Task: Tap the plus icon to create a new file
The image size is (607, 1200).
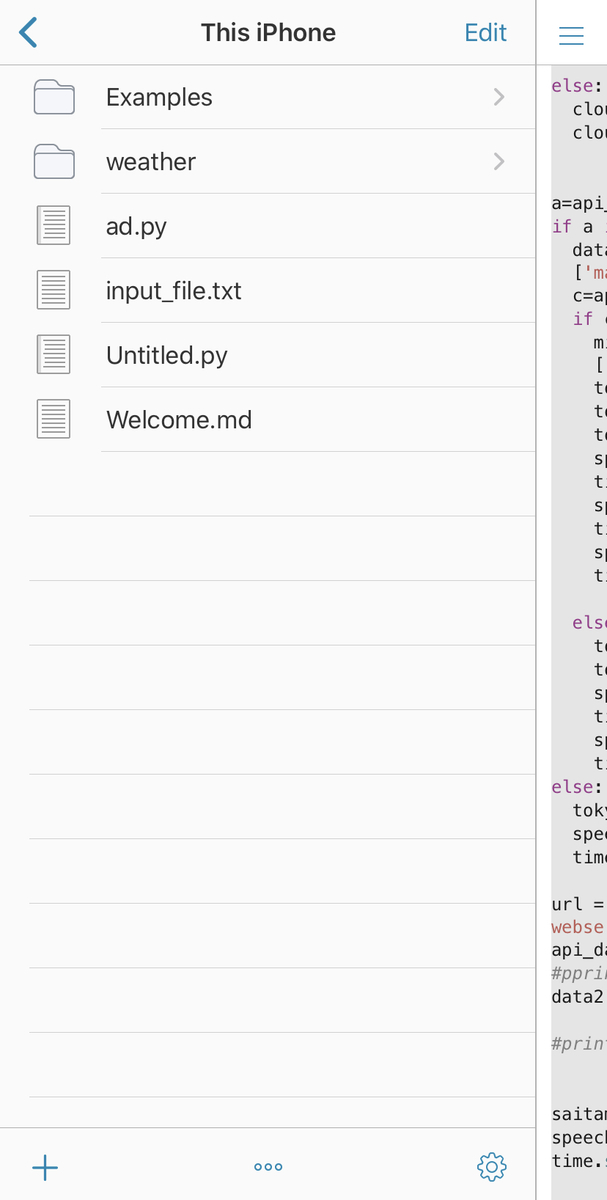Action: click(x=44, y=1167)
